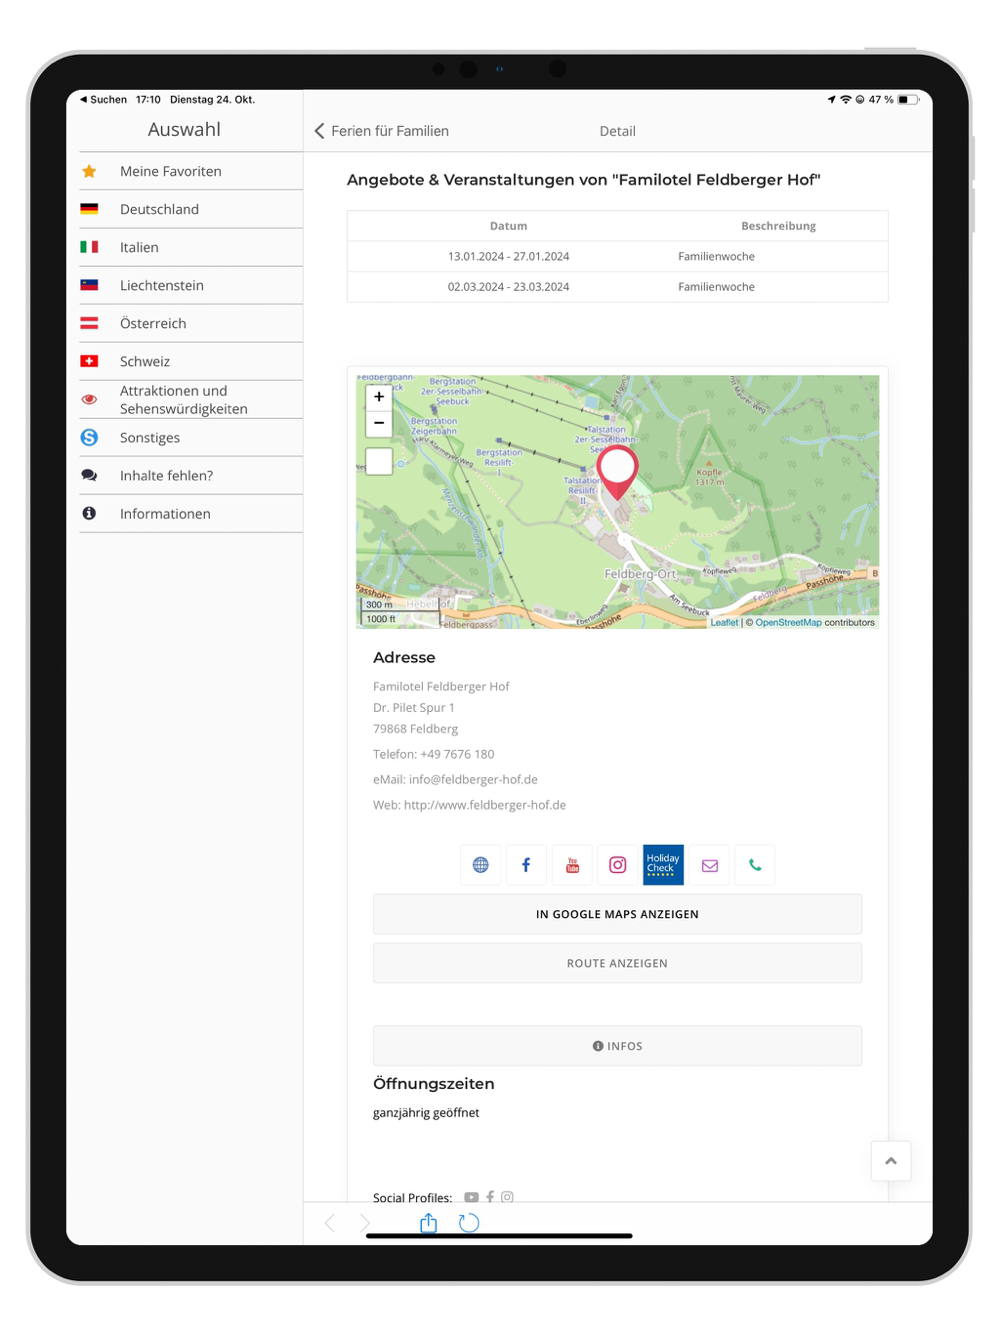Open the website globe icon button
This screenshot has height=1334, width=1000.
pyautogui.click(x=481, y=865)
